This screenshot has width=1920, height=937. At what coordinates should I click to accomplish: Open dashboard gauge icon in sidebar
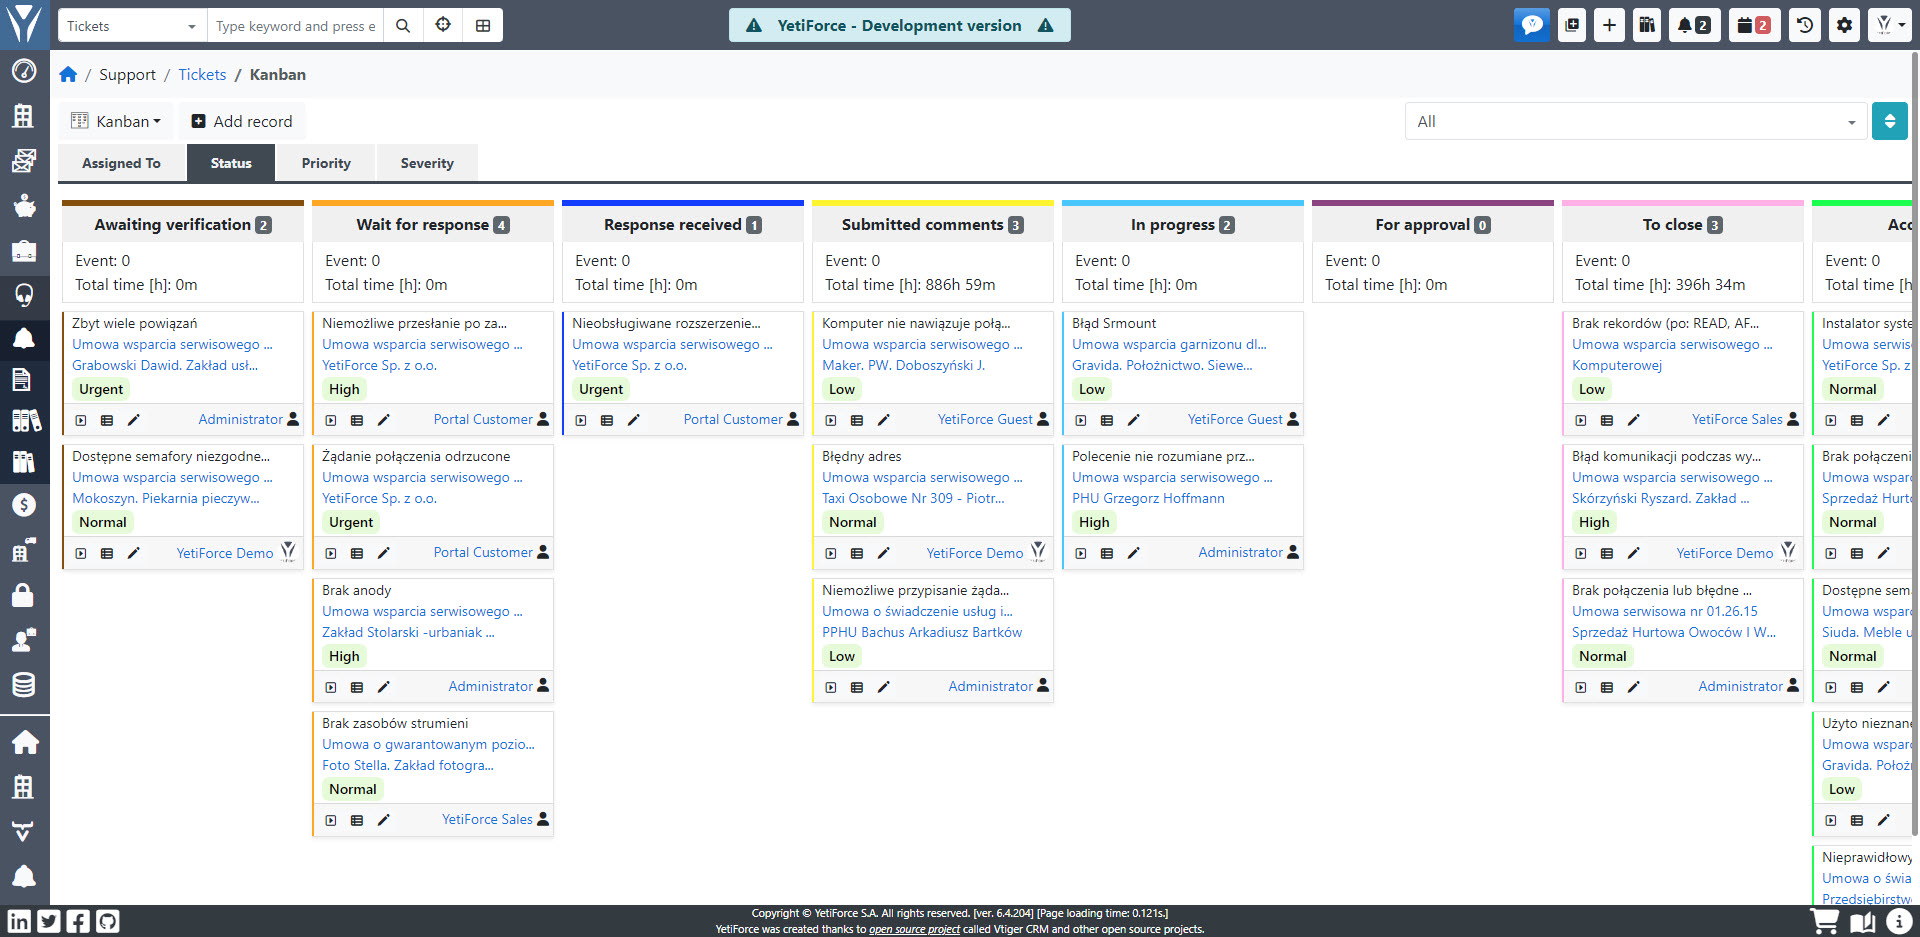click(24, 71)
